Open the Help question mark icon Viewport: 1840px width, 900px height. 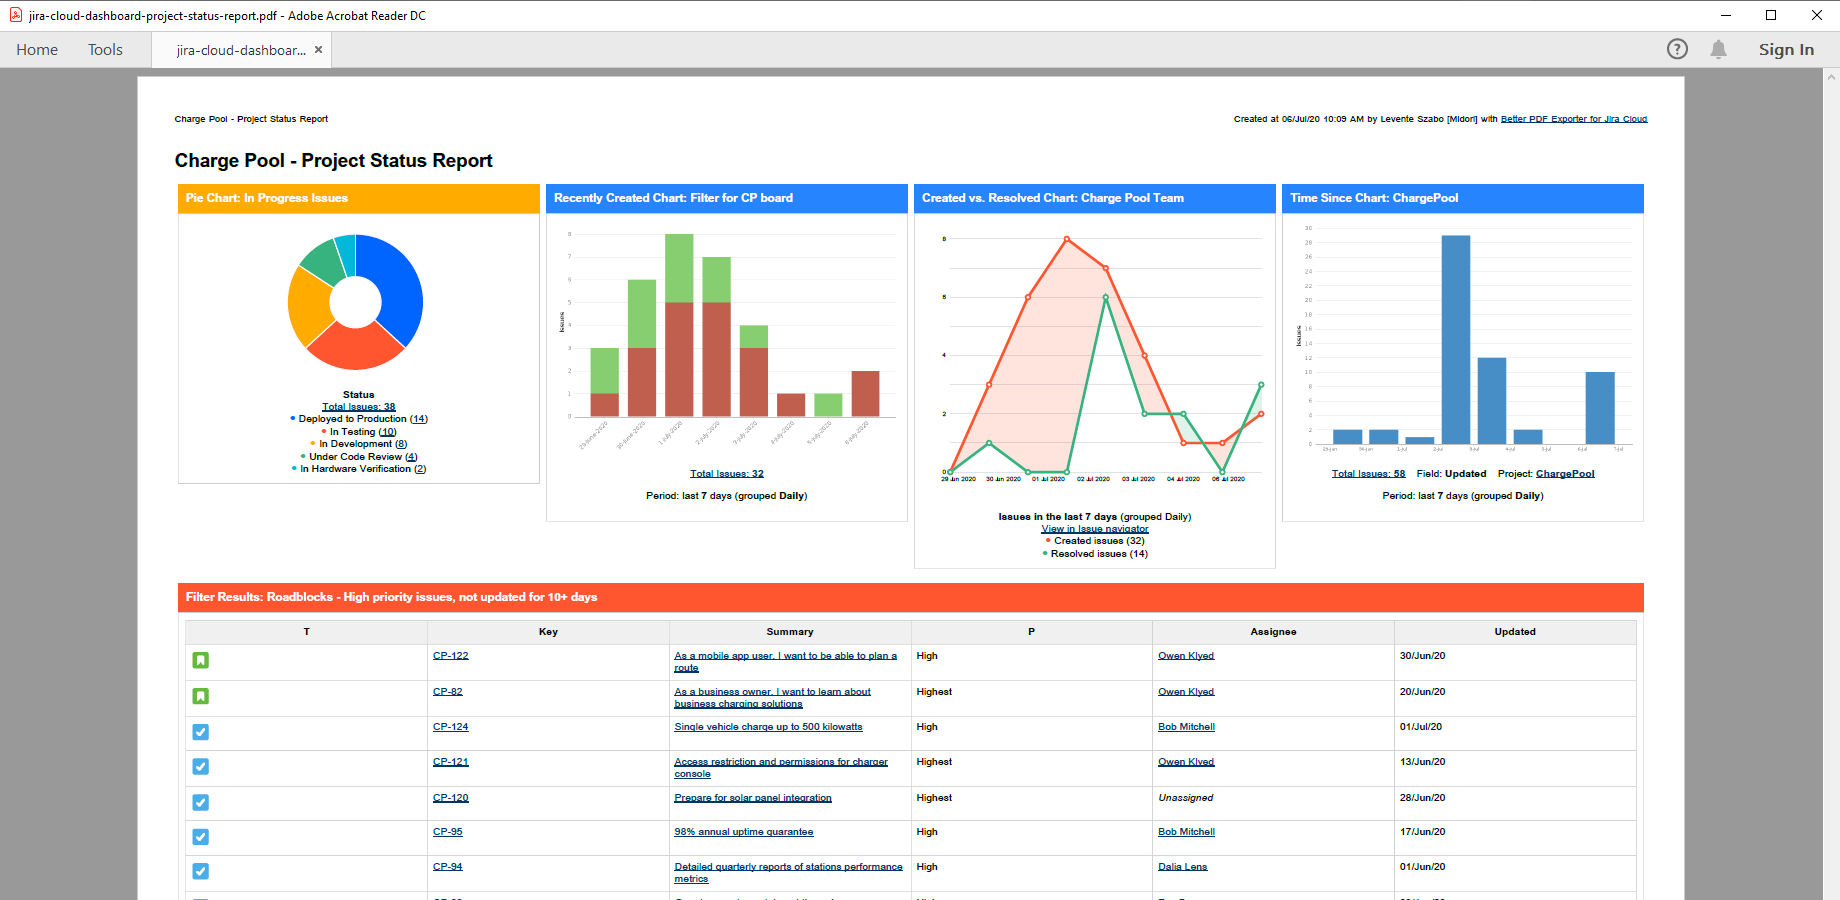coord(1676,49)
